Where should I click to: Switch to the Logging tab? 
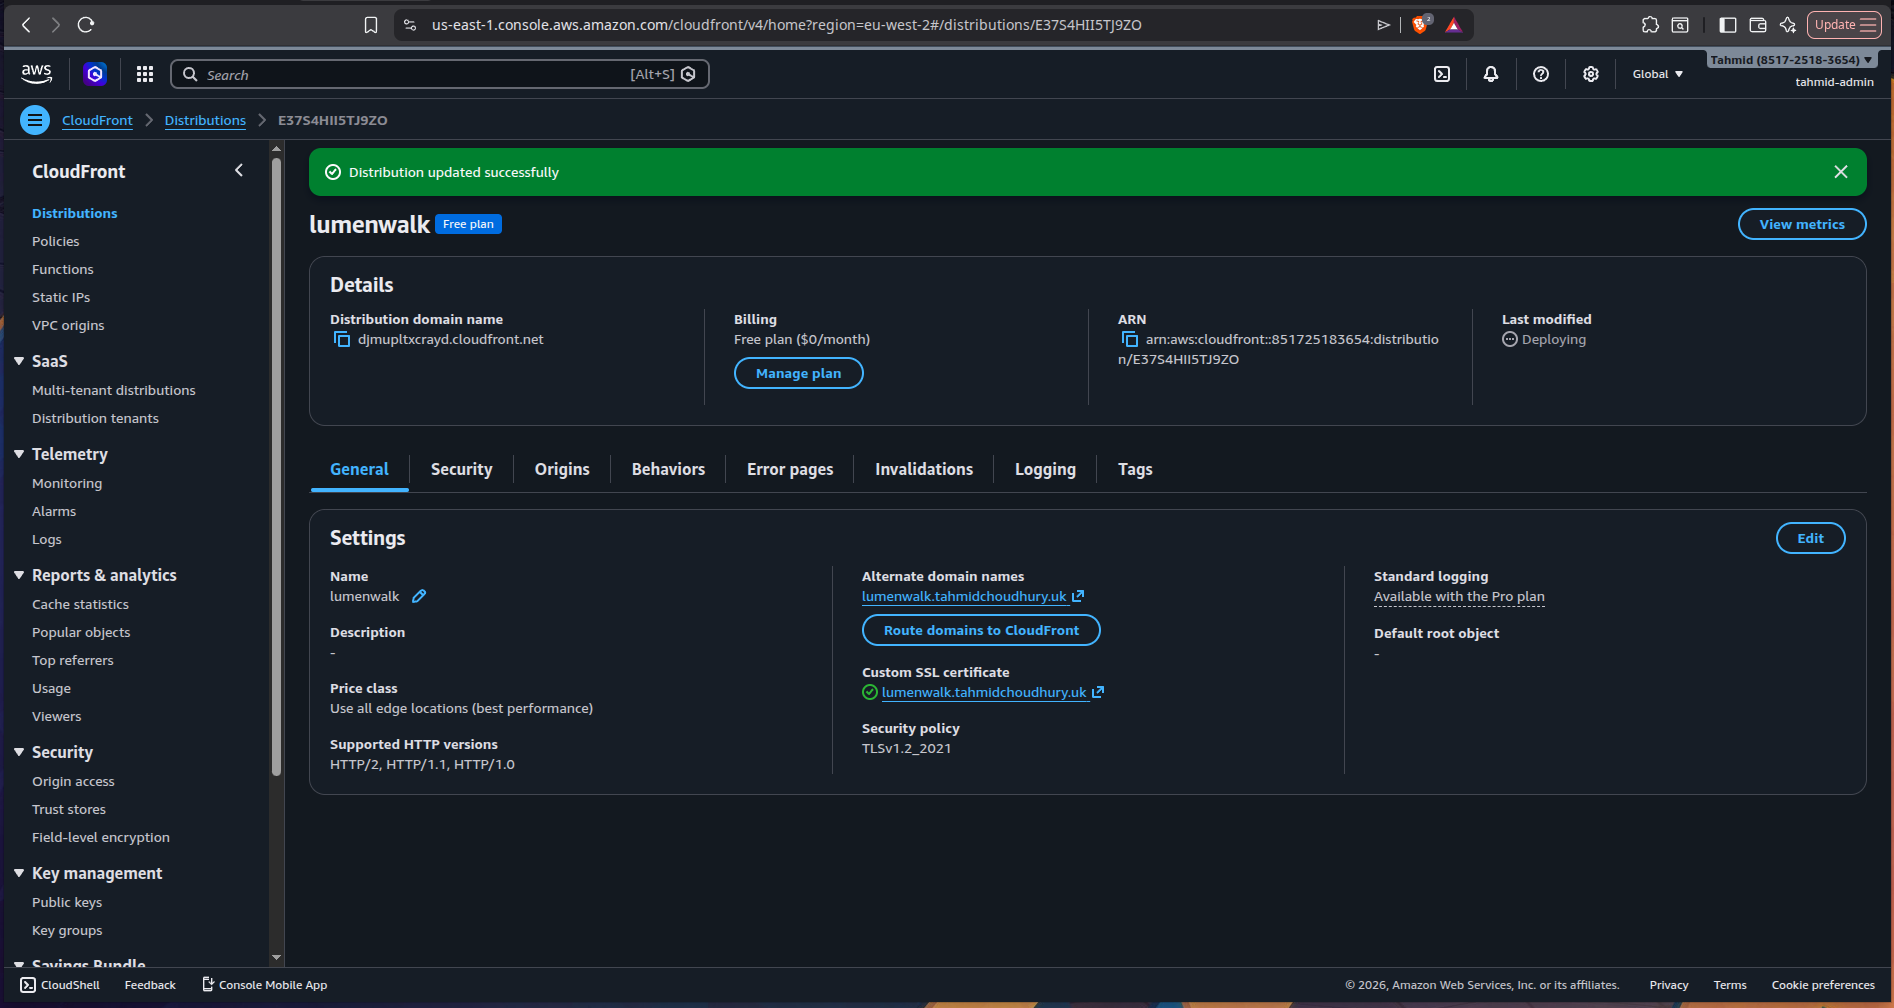click(1045, 470)
